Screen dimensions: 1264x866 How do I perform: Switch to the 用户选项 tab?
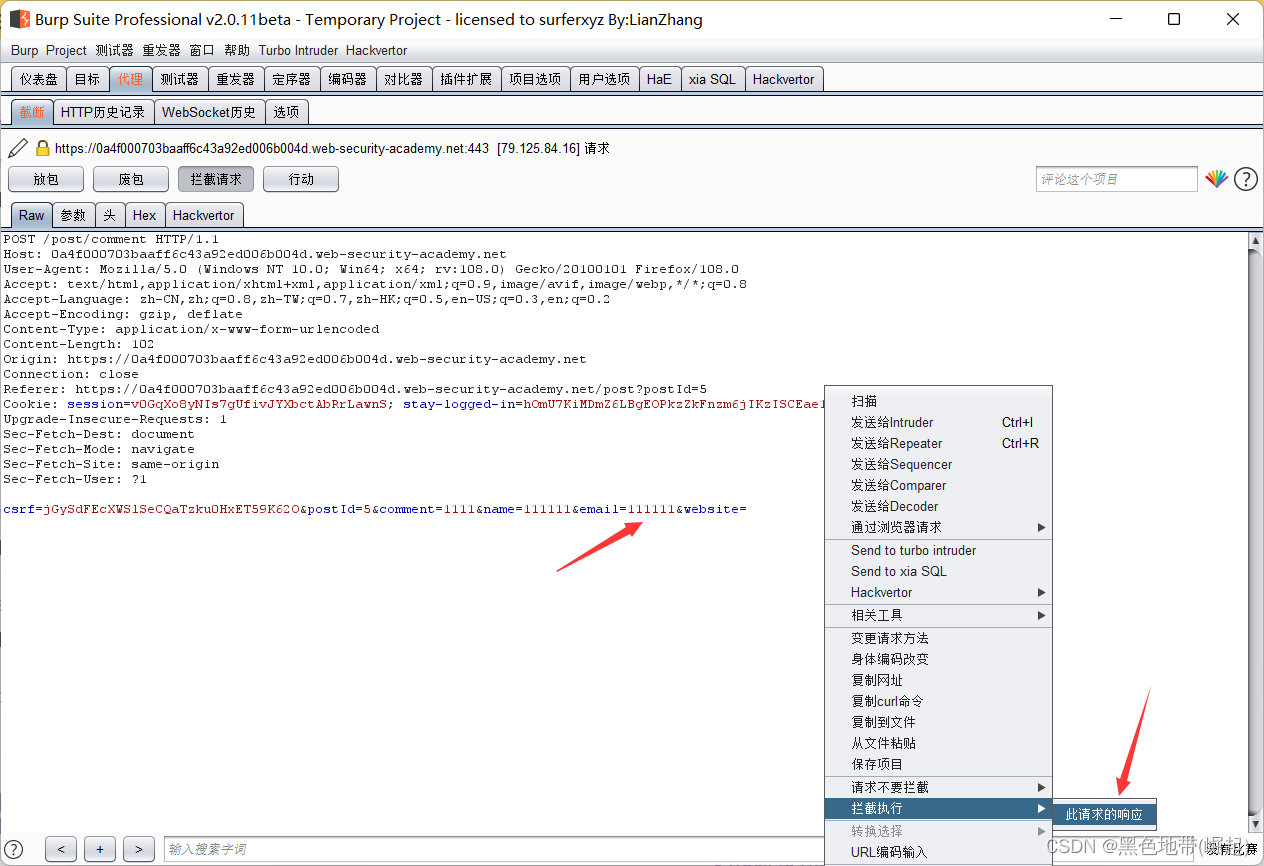(x=604, y=79)
